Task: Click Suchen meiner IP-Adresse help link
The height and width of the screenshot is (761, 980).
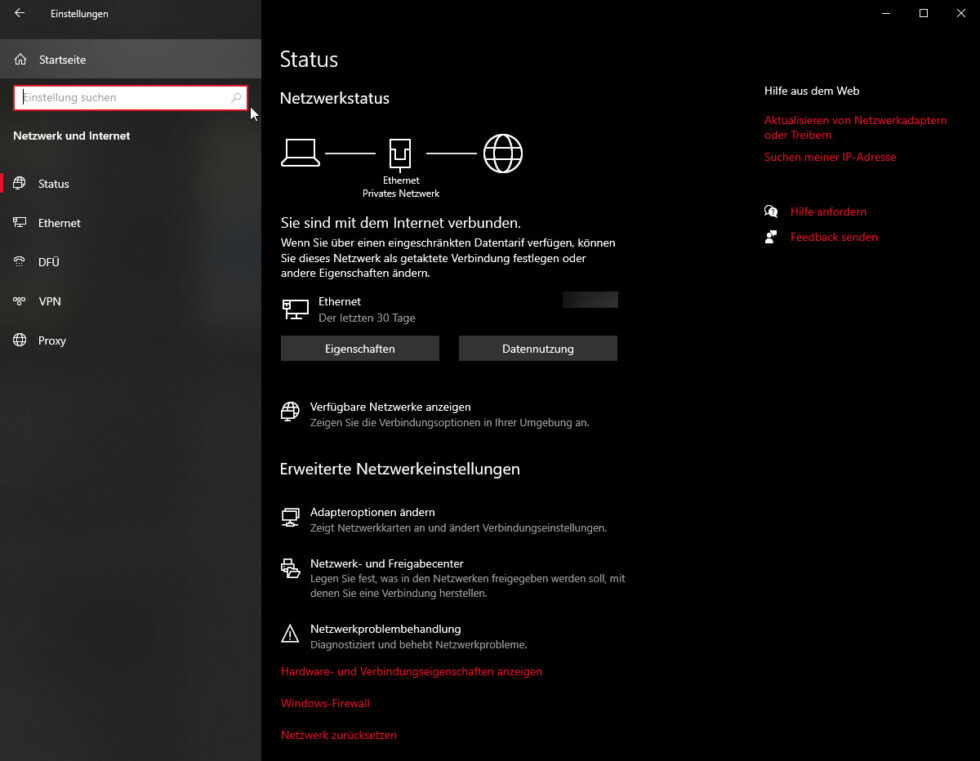Action: [x=830, y=157]
